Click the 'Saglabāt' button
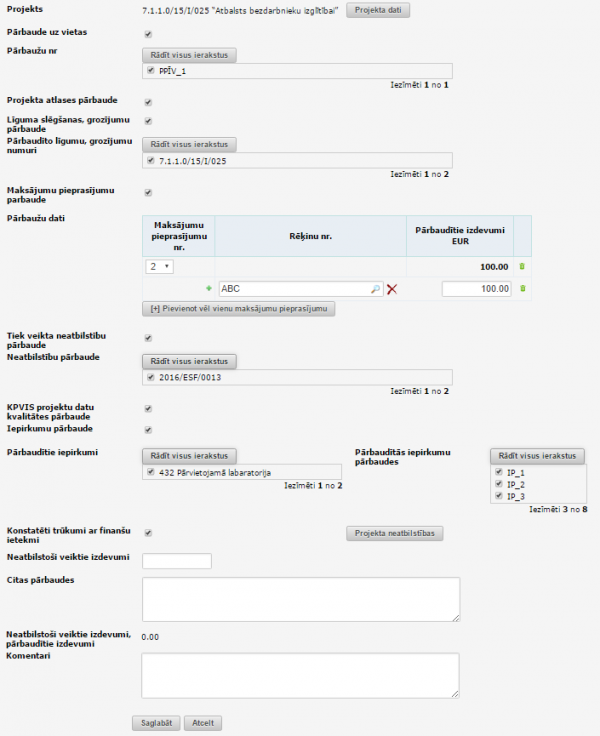Viewport: 600px width, 736px height. (156, 723)
